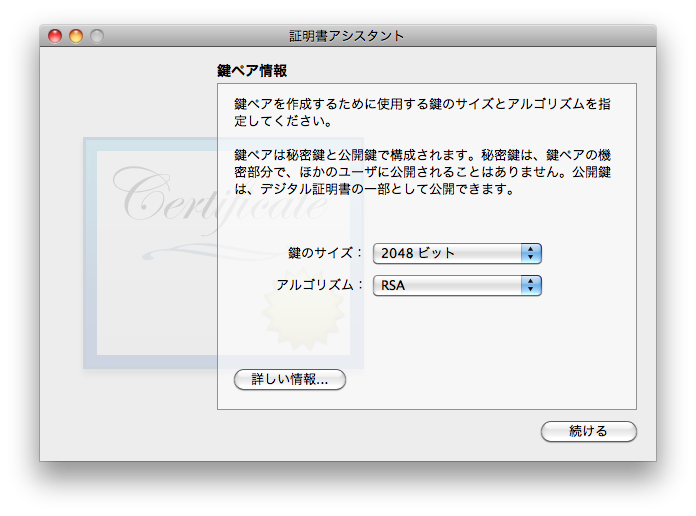
Task: Click the 鍵ペア情報 heading
Action: point(252,71)
